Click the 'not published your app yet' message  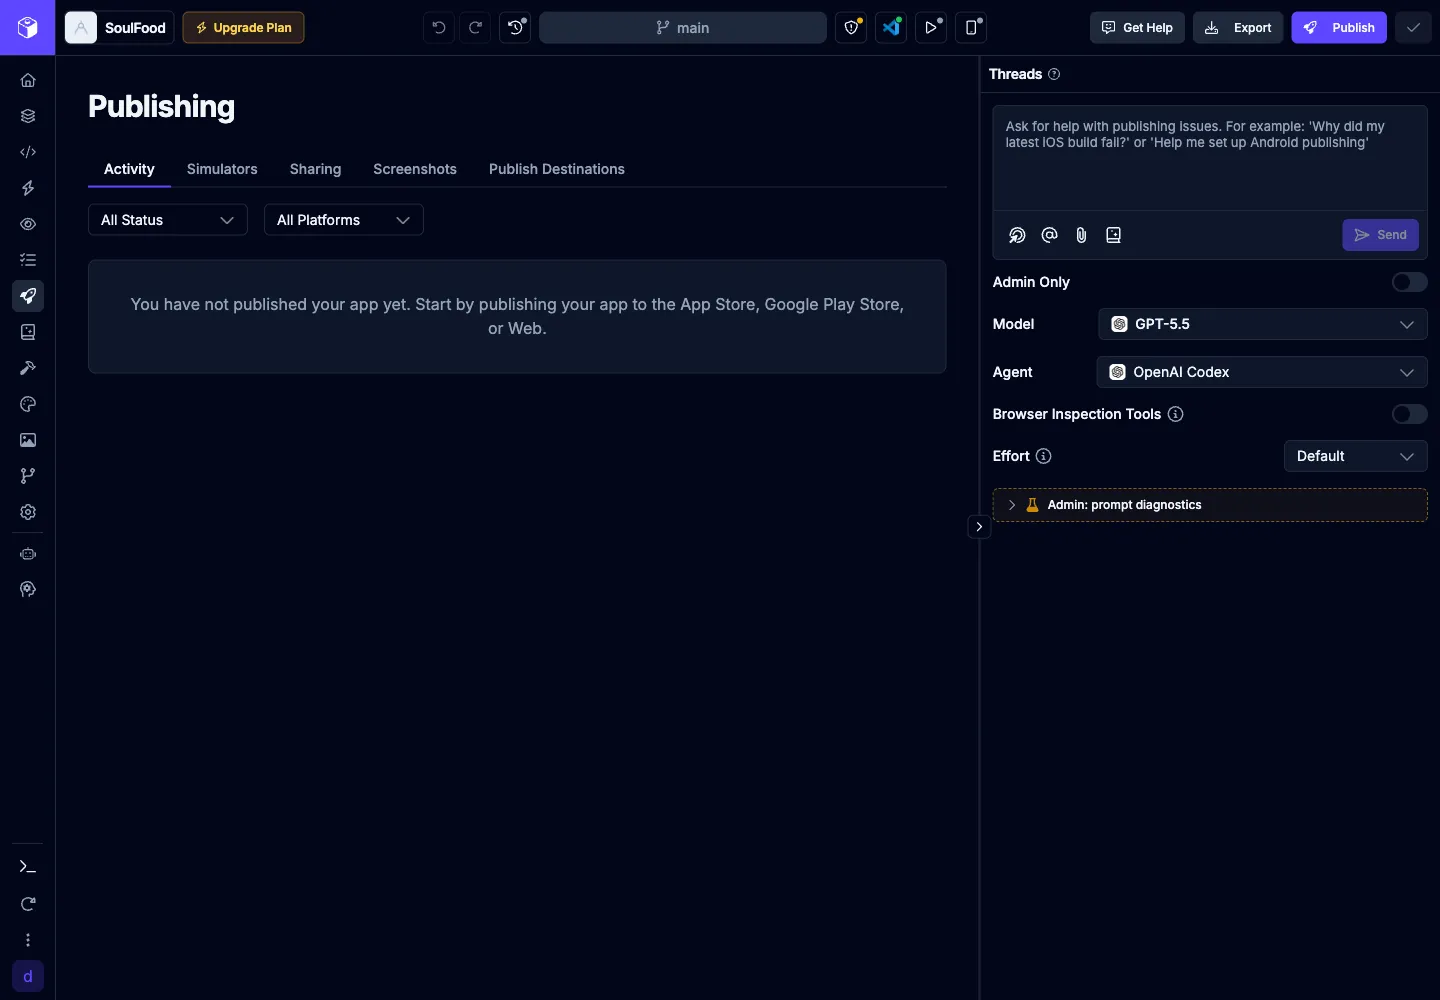tap(517, 316)
